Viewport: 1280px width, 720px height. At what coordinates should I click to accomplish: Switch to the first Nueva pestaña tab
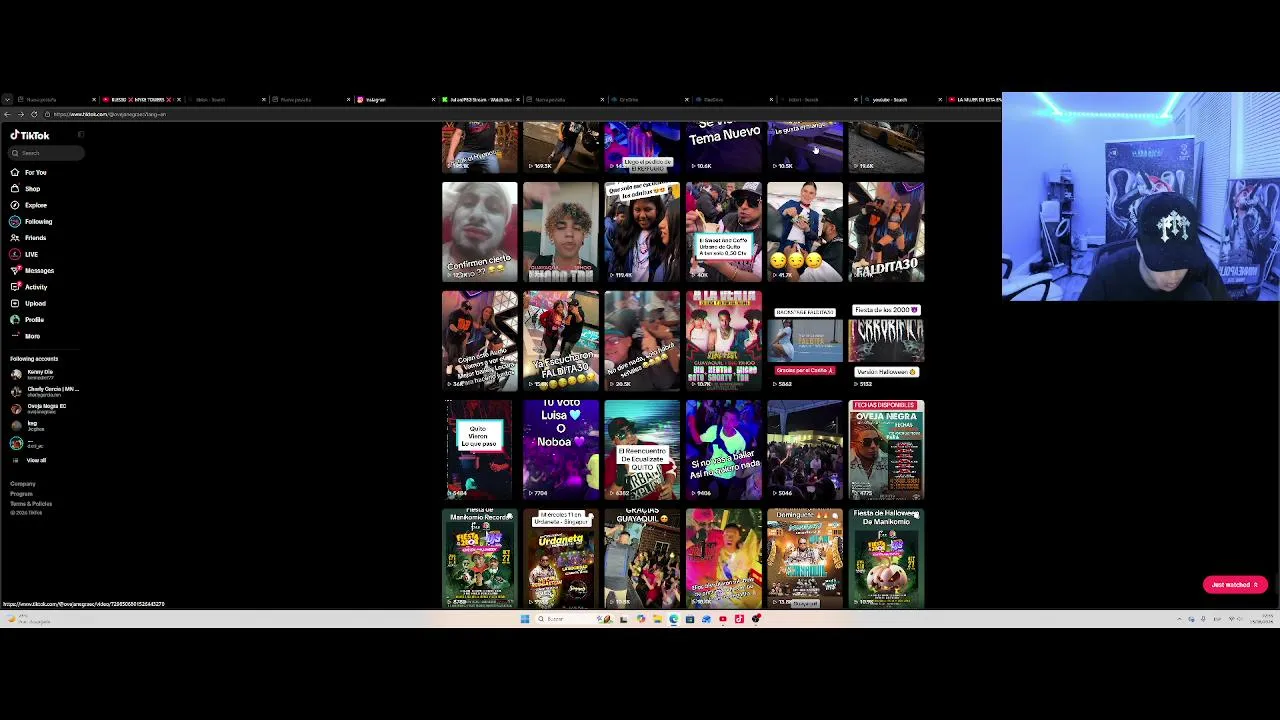55,100
